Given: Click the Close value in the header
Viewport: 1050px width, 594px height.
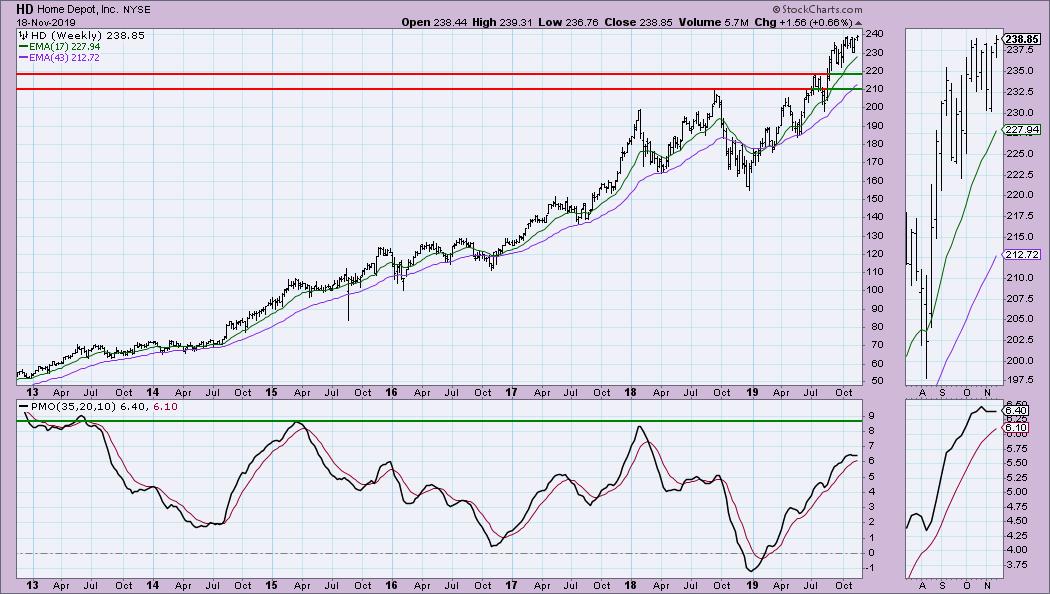Looking at the screenshot, I should (656, 22).
